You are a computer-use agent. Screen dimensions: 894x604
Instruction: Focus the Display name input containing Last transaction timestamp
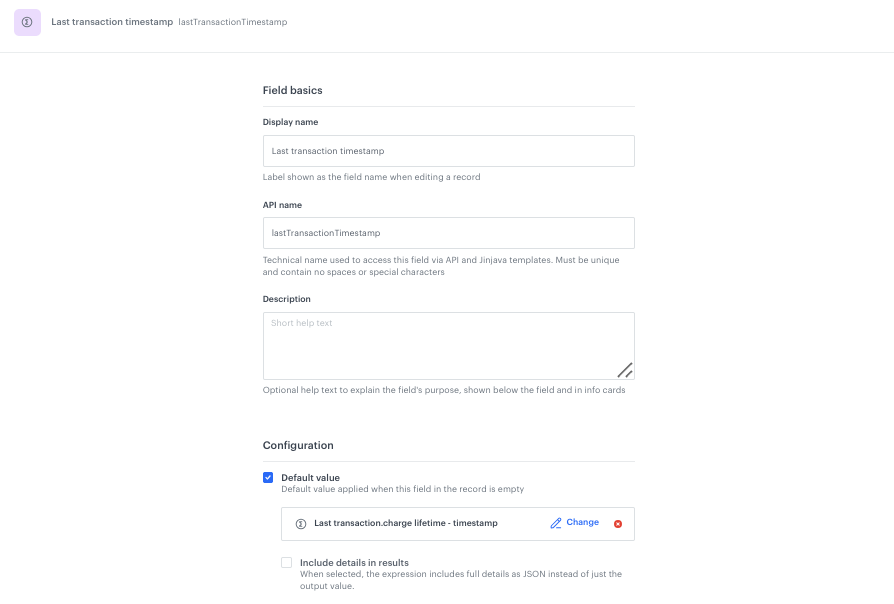[448, 150]
